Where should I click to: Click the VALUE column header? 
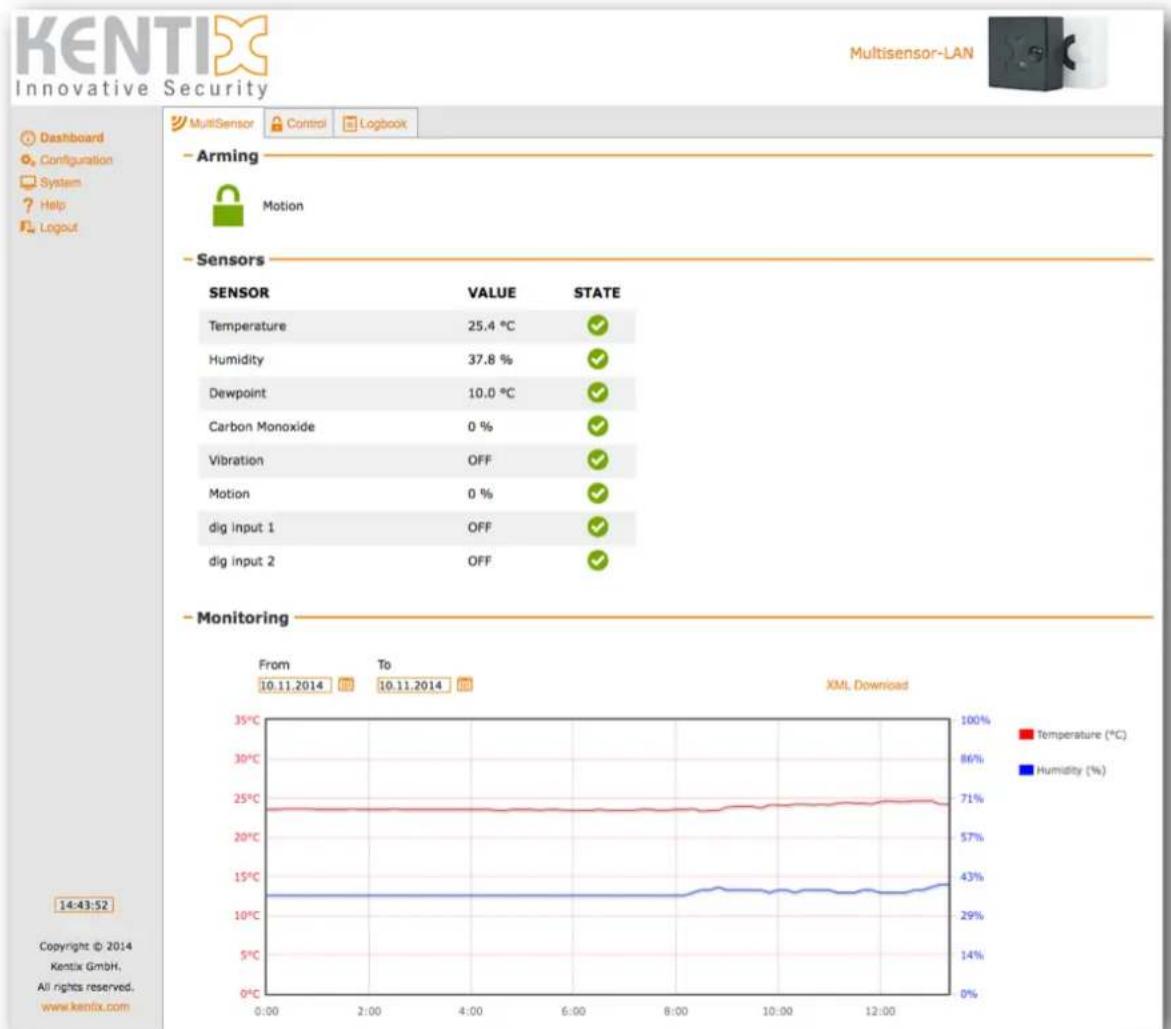[x=491, y=293]
